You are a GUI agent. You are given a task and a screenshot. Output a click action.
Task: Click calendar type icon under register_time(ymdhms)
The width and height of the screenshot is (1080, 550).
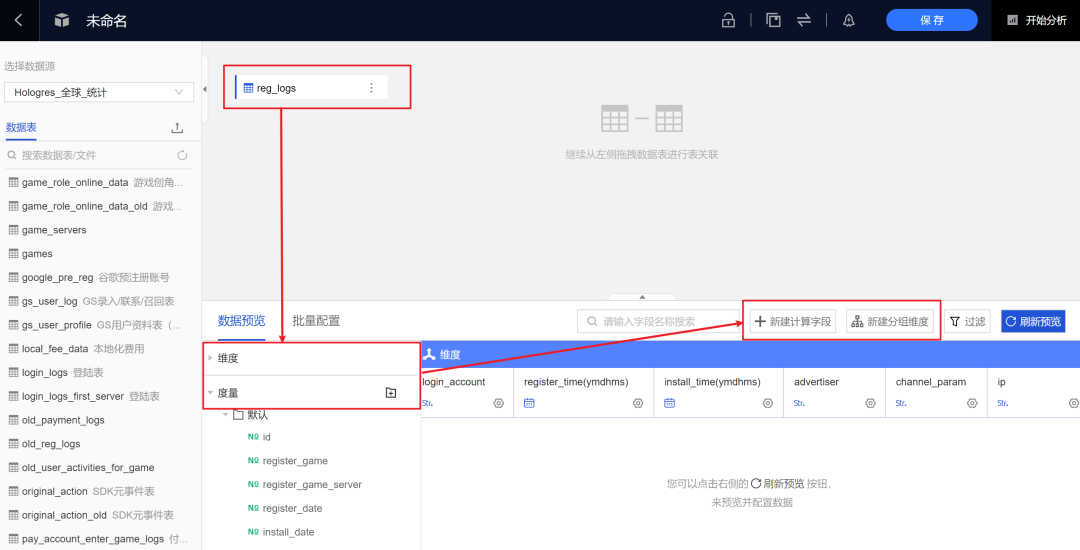pos(529,403)
